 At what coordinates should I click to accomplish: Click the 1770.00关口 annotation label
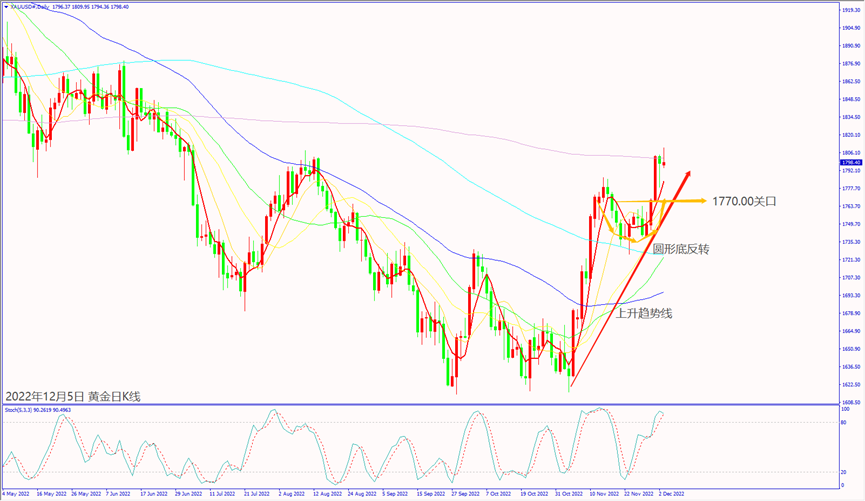point(744,201)
